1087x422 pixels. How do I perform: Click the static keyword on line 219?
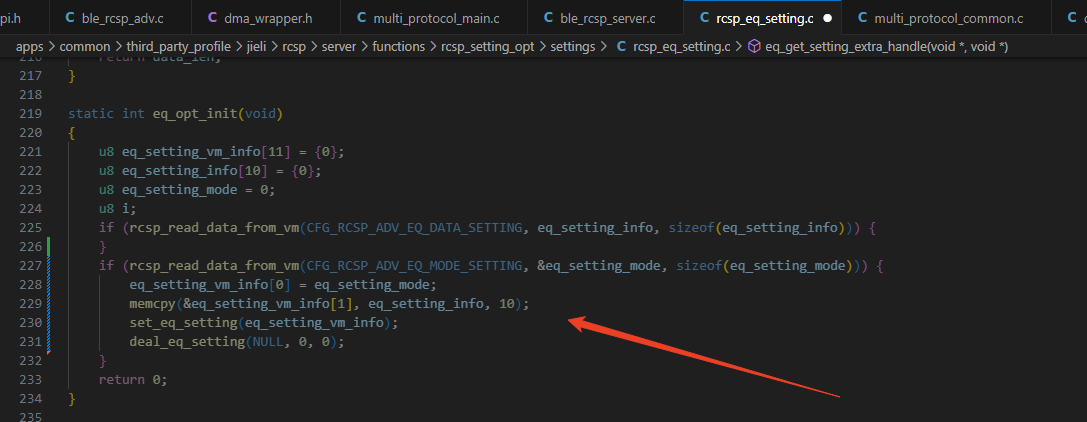(92, 114)
